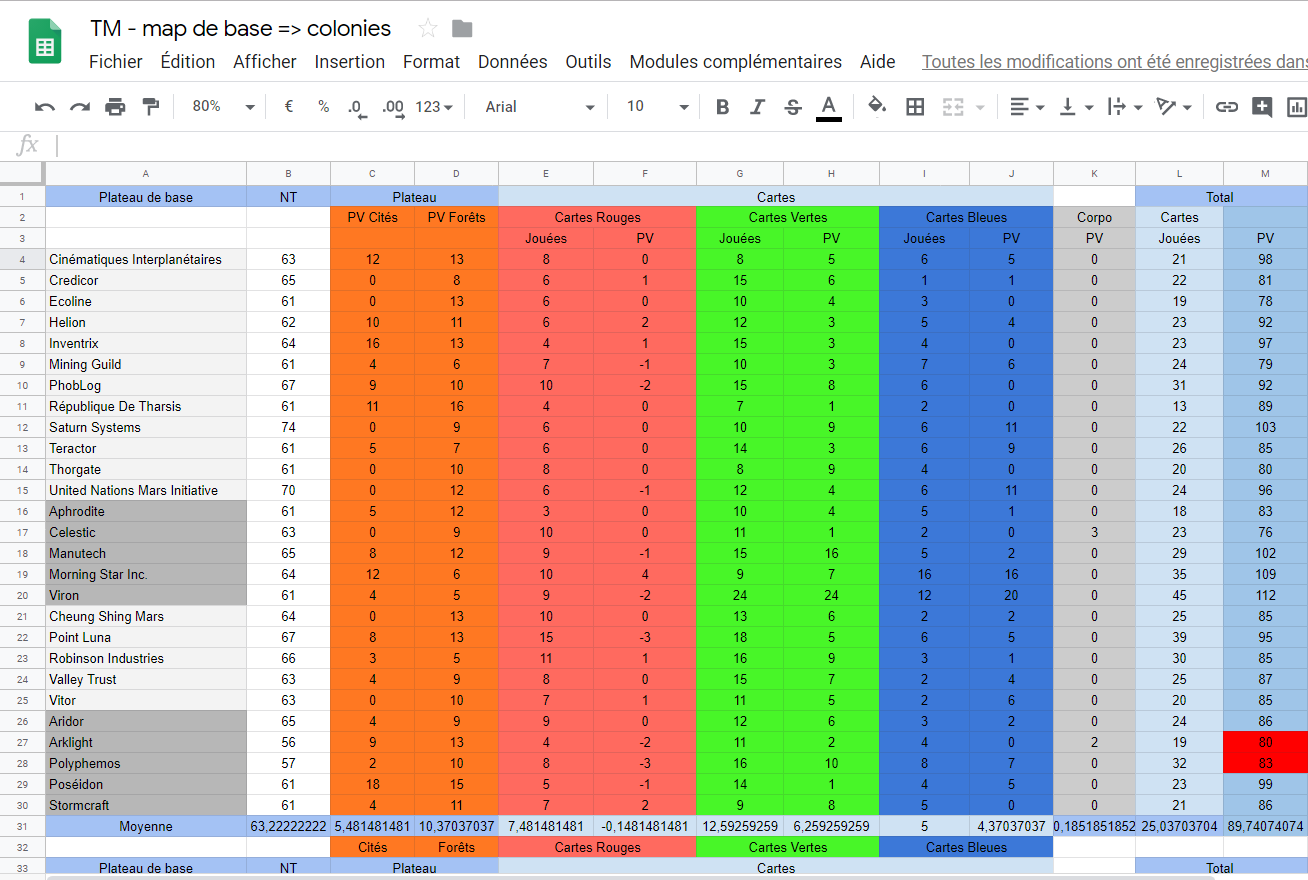Click the modifications enregistrées link
Image resolution: width=1308 pixels, height=880 pixels.
click(1114, 62)
